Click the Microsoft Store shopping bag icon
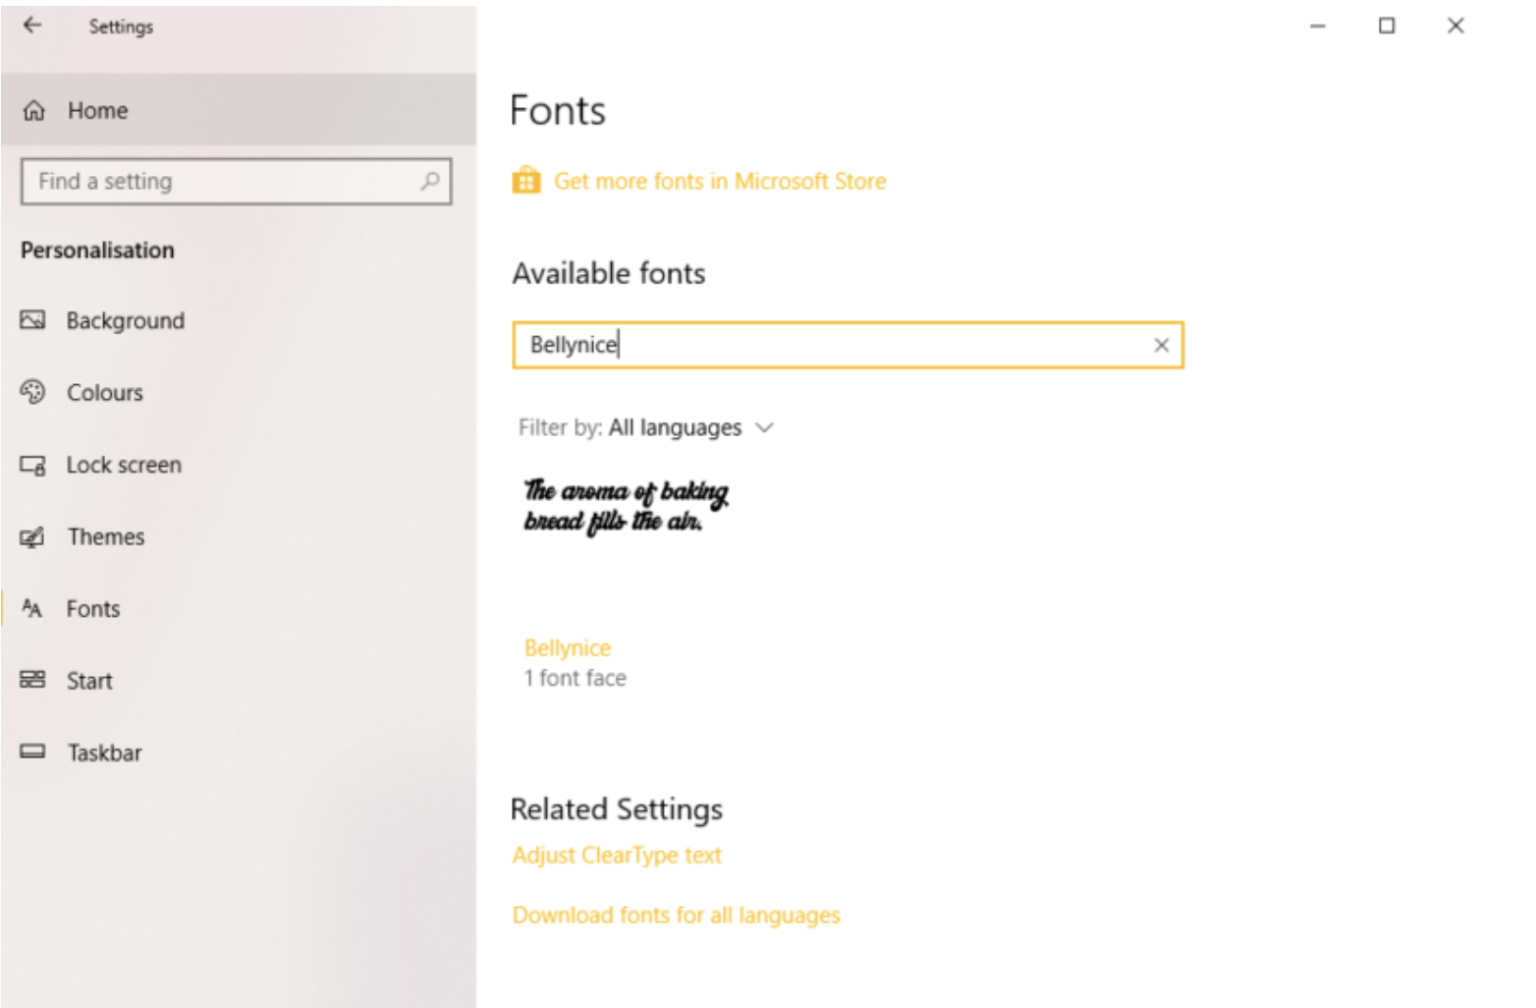Image resolution: width=1536 pixels, height=1008 pixels. tap(525, 180)
